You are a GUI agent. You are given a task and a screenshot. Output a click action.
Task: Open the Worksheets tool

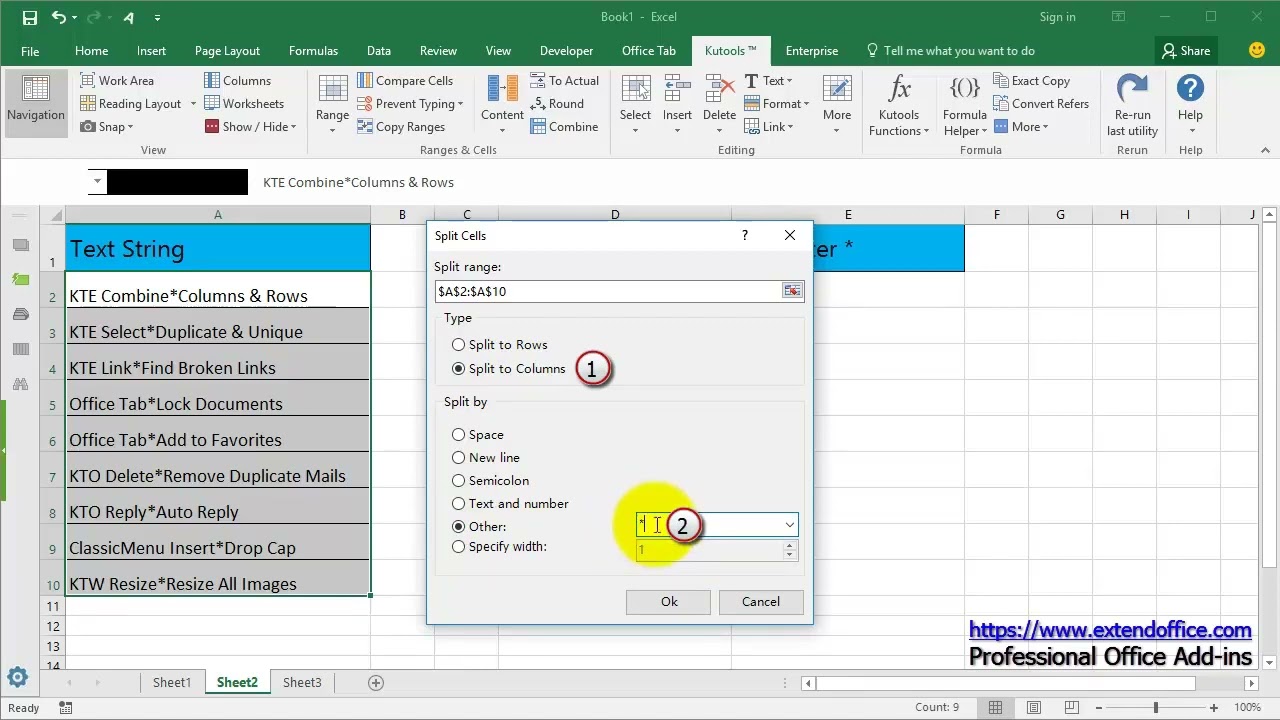(x=244, y=104)
